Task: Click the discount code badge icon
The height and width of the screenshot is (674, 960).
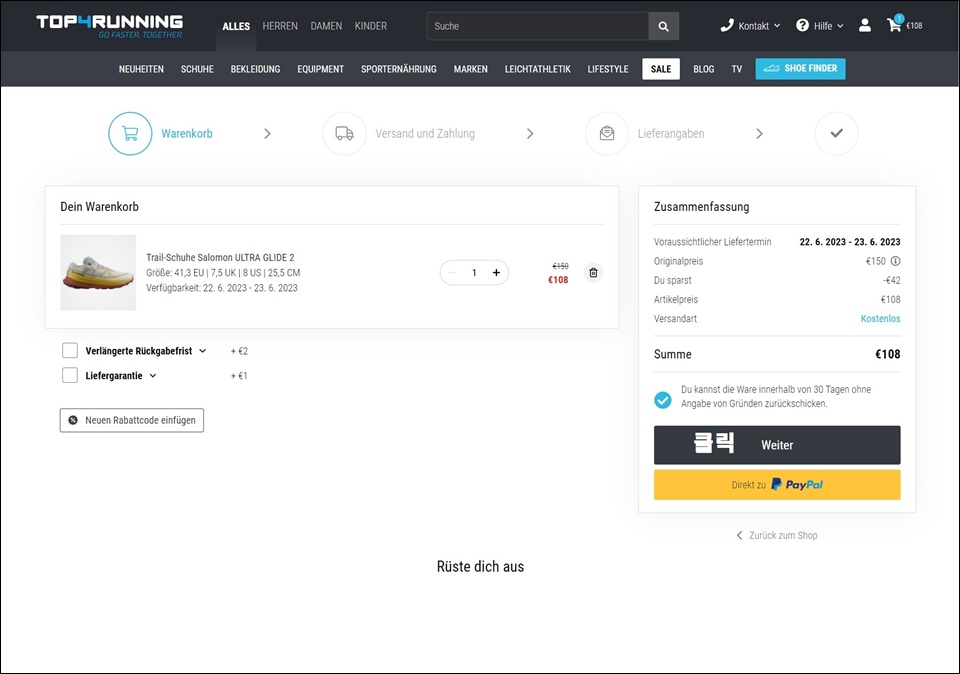Action: pos(73,420)
